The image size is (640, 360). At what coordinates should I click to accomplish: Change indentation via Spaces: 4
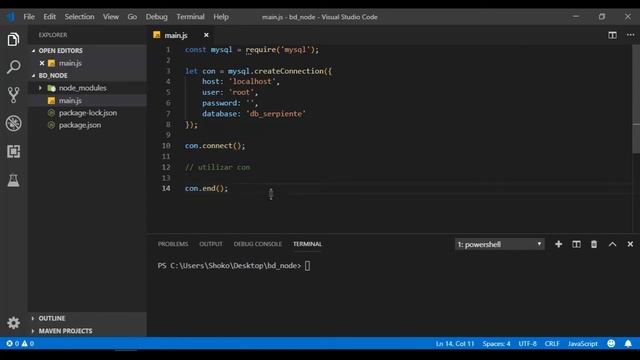(496, 344)
